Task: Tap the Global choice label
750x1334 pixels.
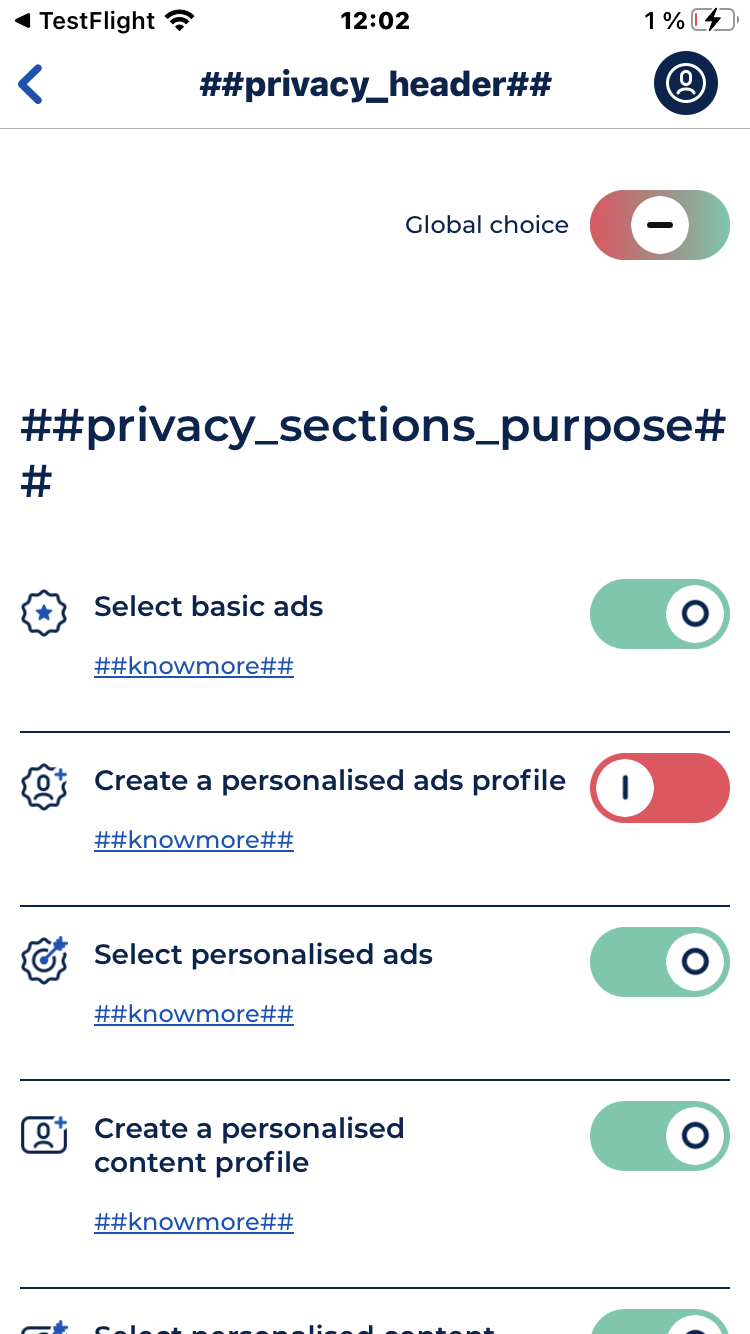Action: (486, 225)
